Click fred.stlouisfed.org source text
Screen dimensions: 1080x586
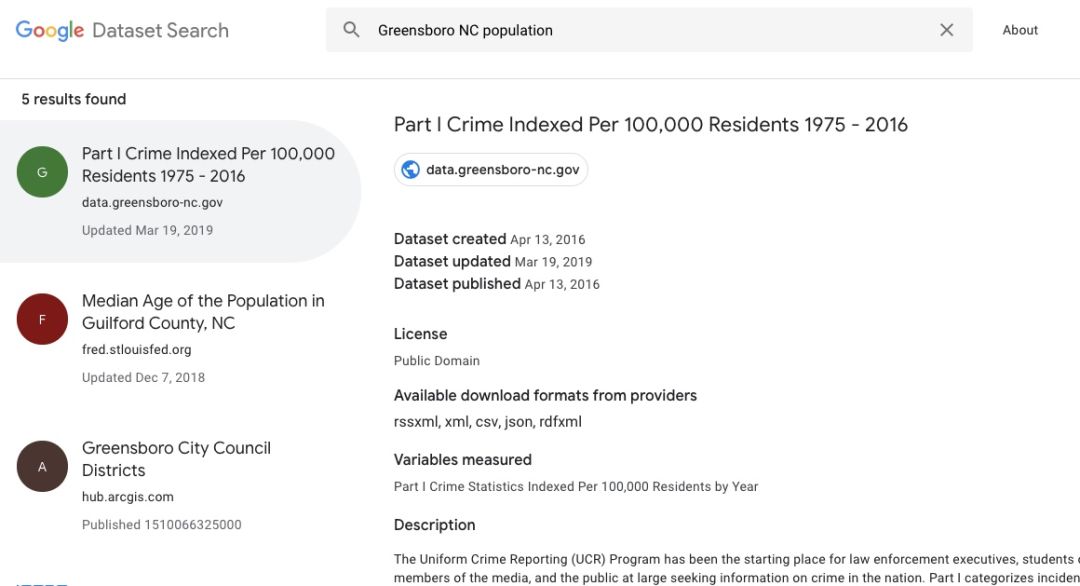tap(136, 350)
